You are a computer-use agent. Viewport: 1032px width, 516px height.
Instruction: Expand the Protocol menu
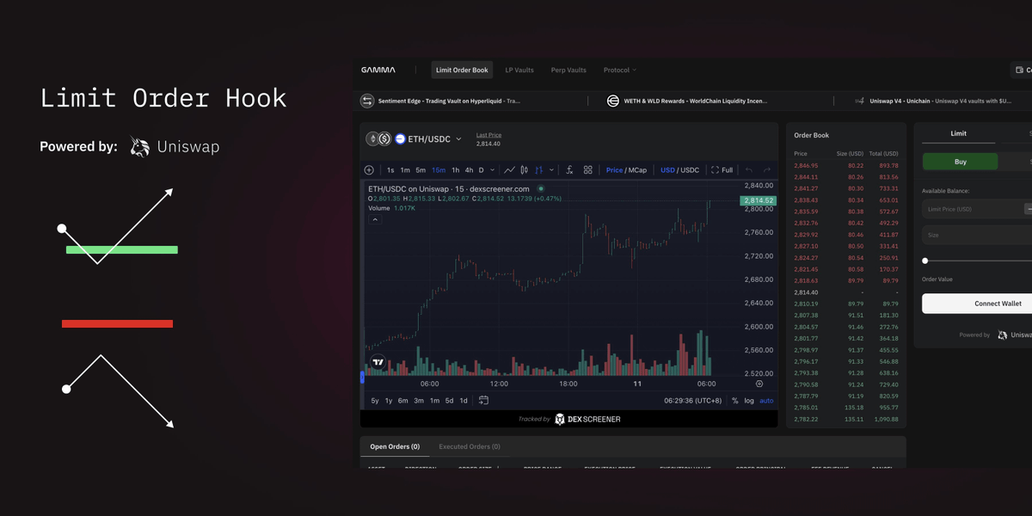pos(620,70)
